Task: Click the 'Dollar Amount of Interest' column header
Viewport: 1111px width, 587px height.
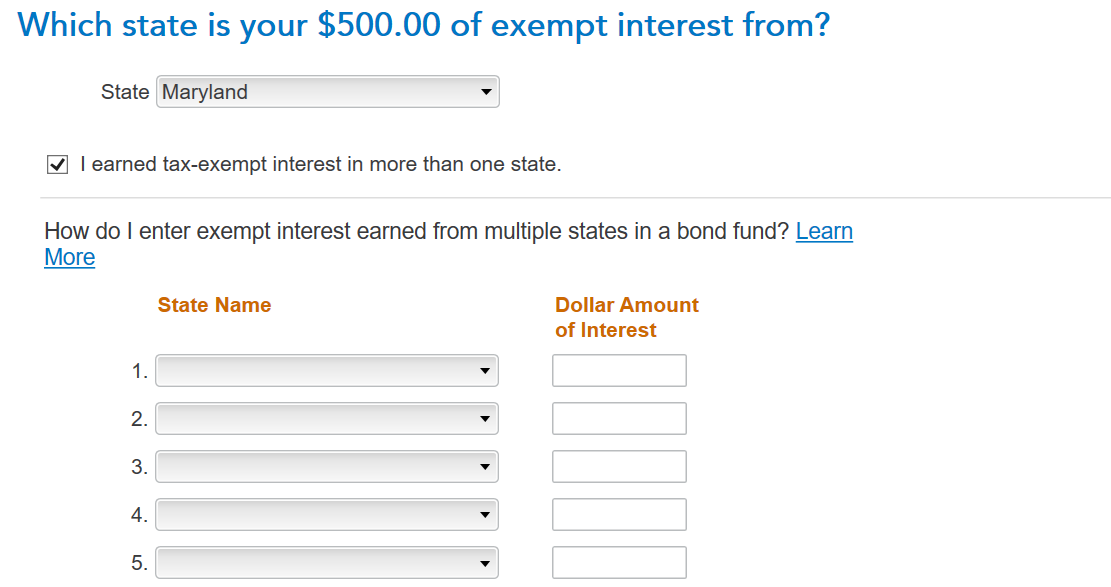Action: pos(626,317)
